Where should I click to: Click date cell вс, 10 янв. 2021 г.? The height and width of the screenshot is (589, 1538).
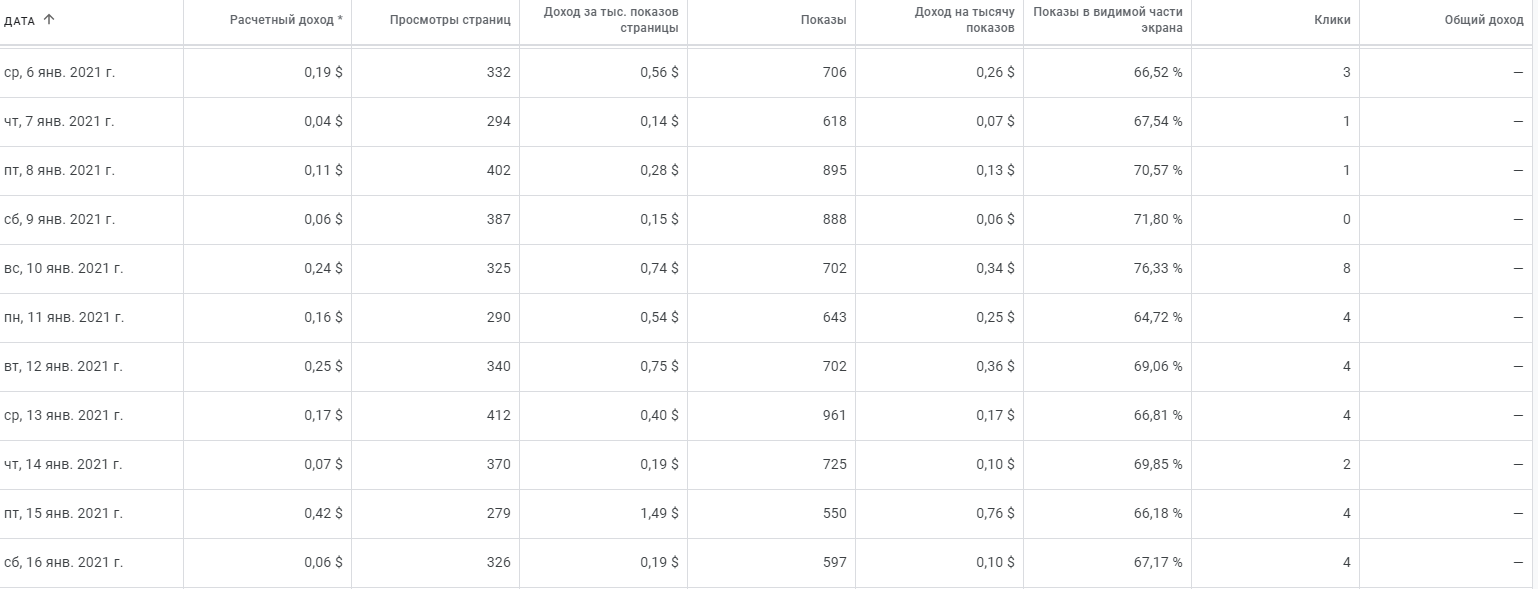(64, 268)
